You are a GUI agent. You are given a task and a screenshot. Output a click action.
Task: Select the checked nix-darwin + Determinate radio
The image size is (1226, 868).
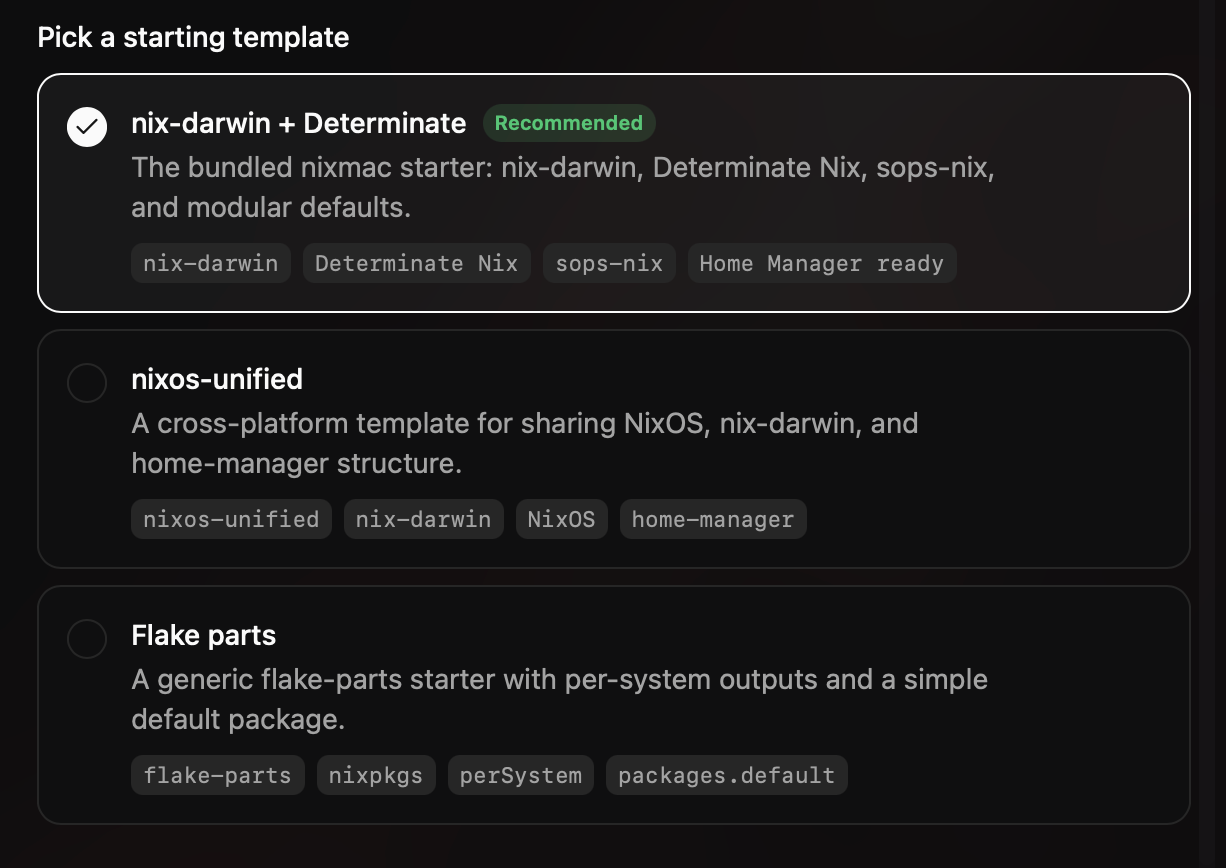(87, 126)
